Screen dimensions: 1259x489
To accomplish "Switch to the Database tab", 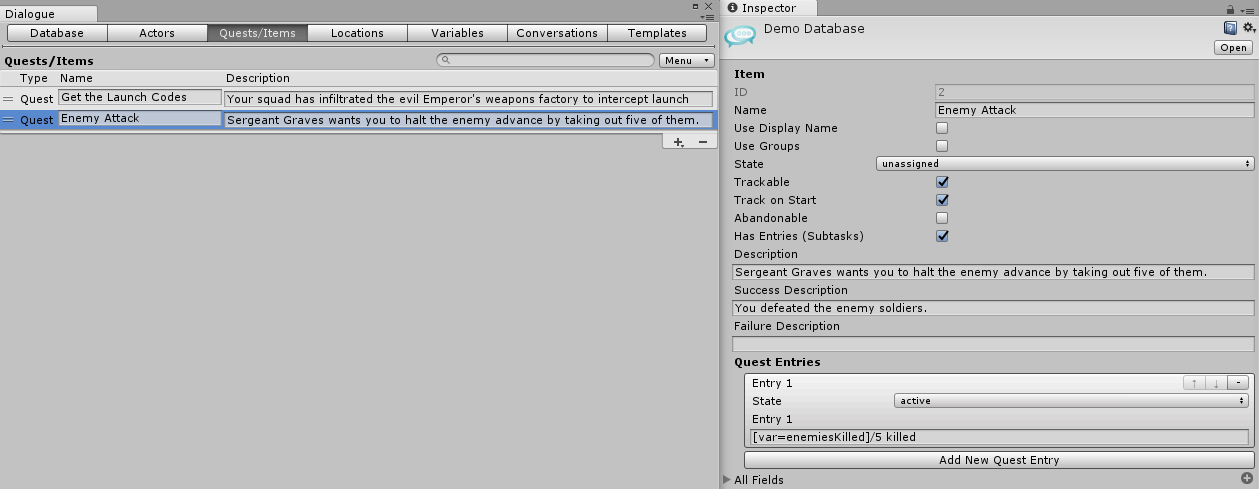I will pos(57,33).
